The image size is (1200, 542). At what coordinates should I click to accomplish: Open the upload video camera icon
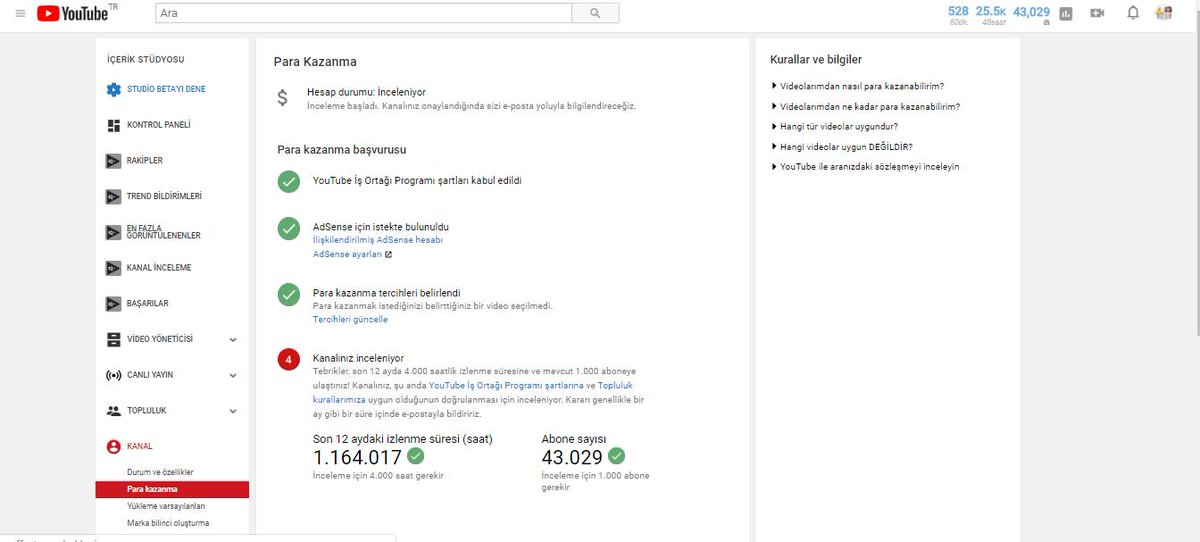click(x=1097, y=13)
